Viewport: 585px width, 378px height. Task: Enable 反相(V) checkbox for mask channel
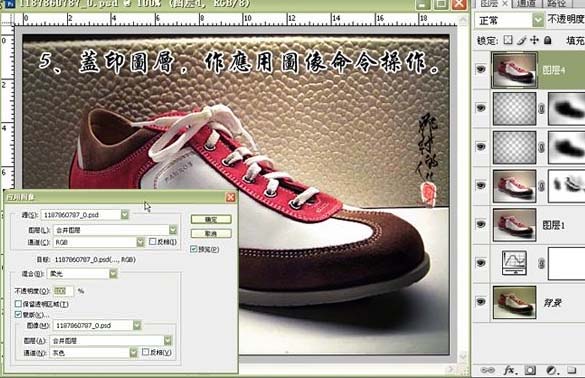click(x=146, y=352)
